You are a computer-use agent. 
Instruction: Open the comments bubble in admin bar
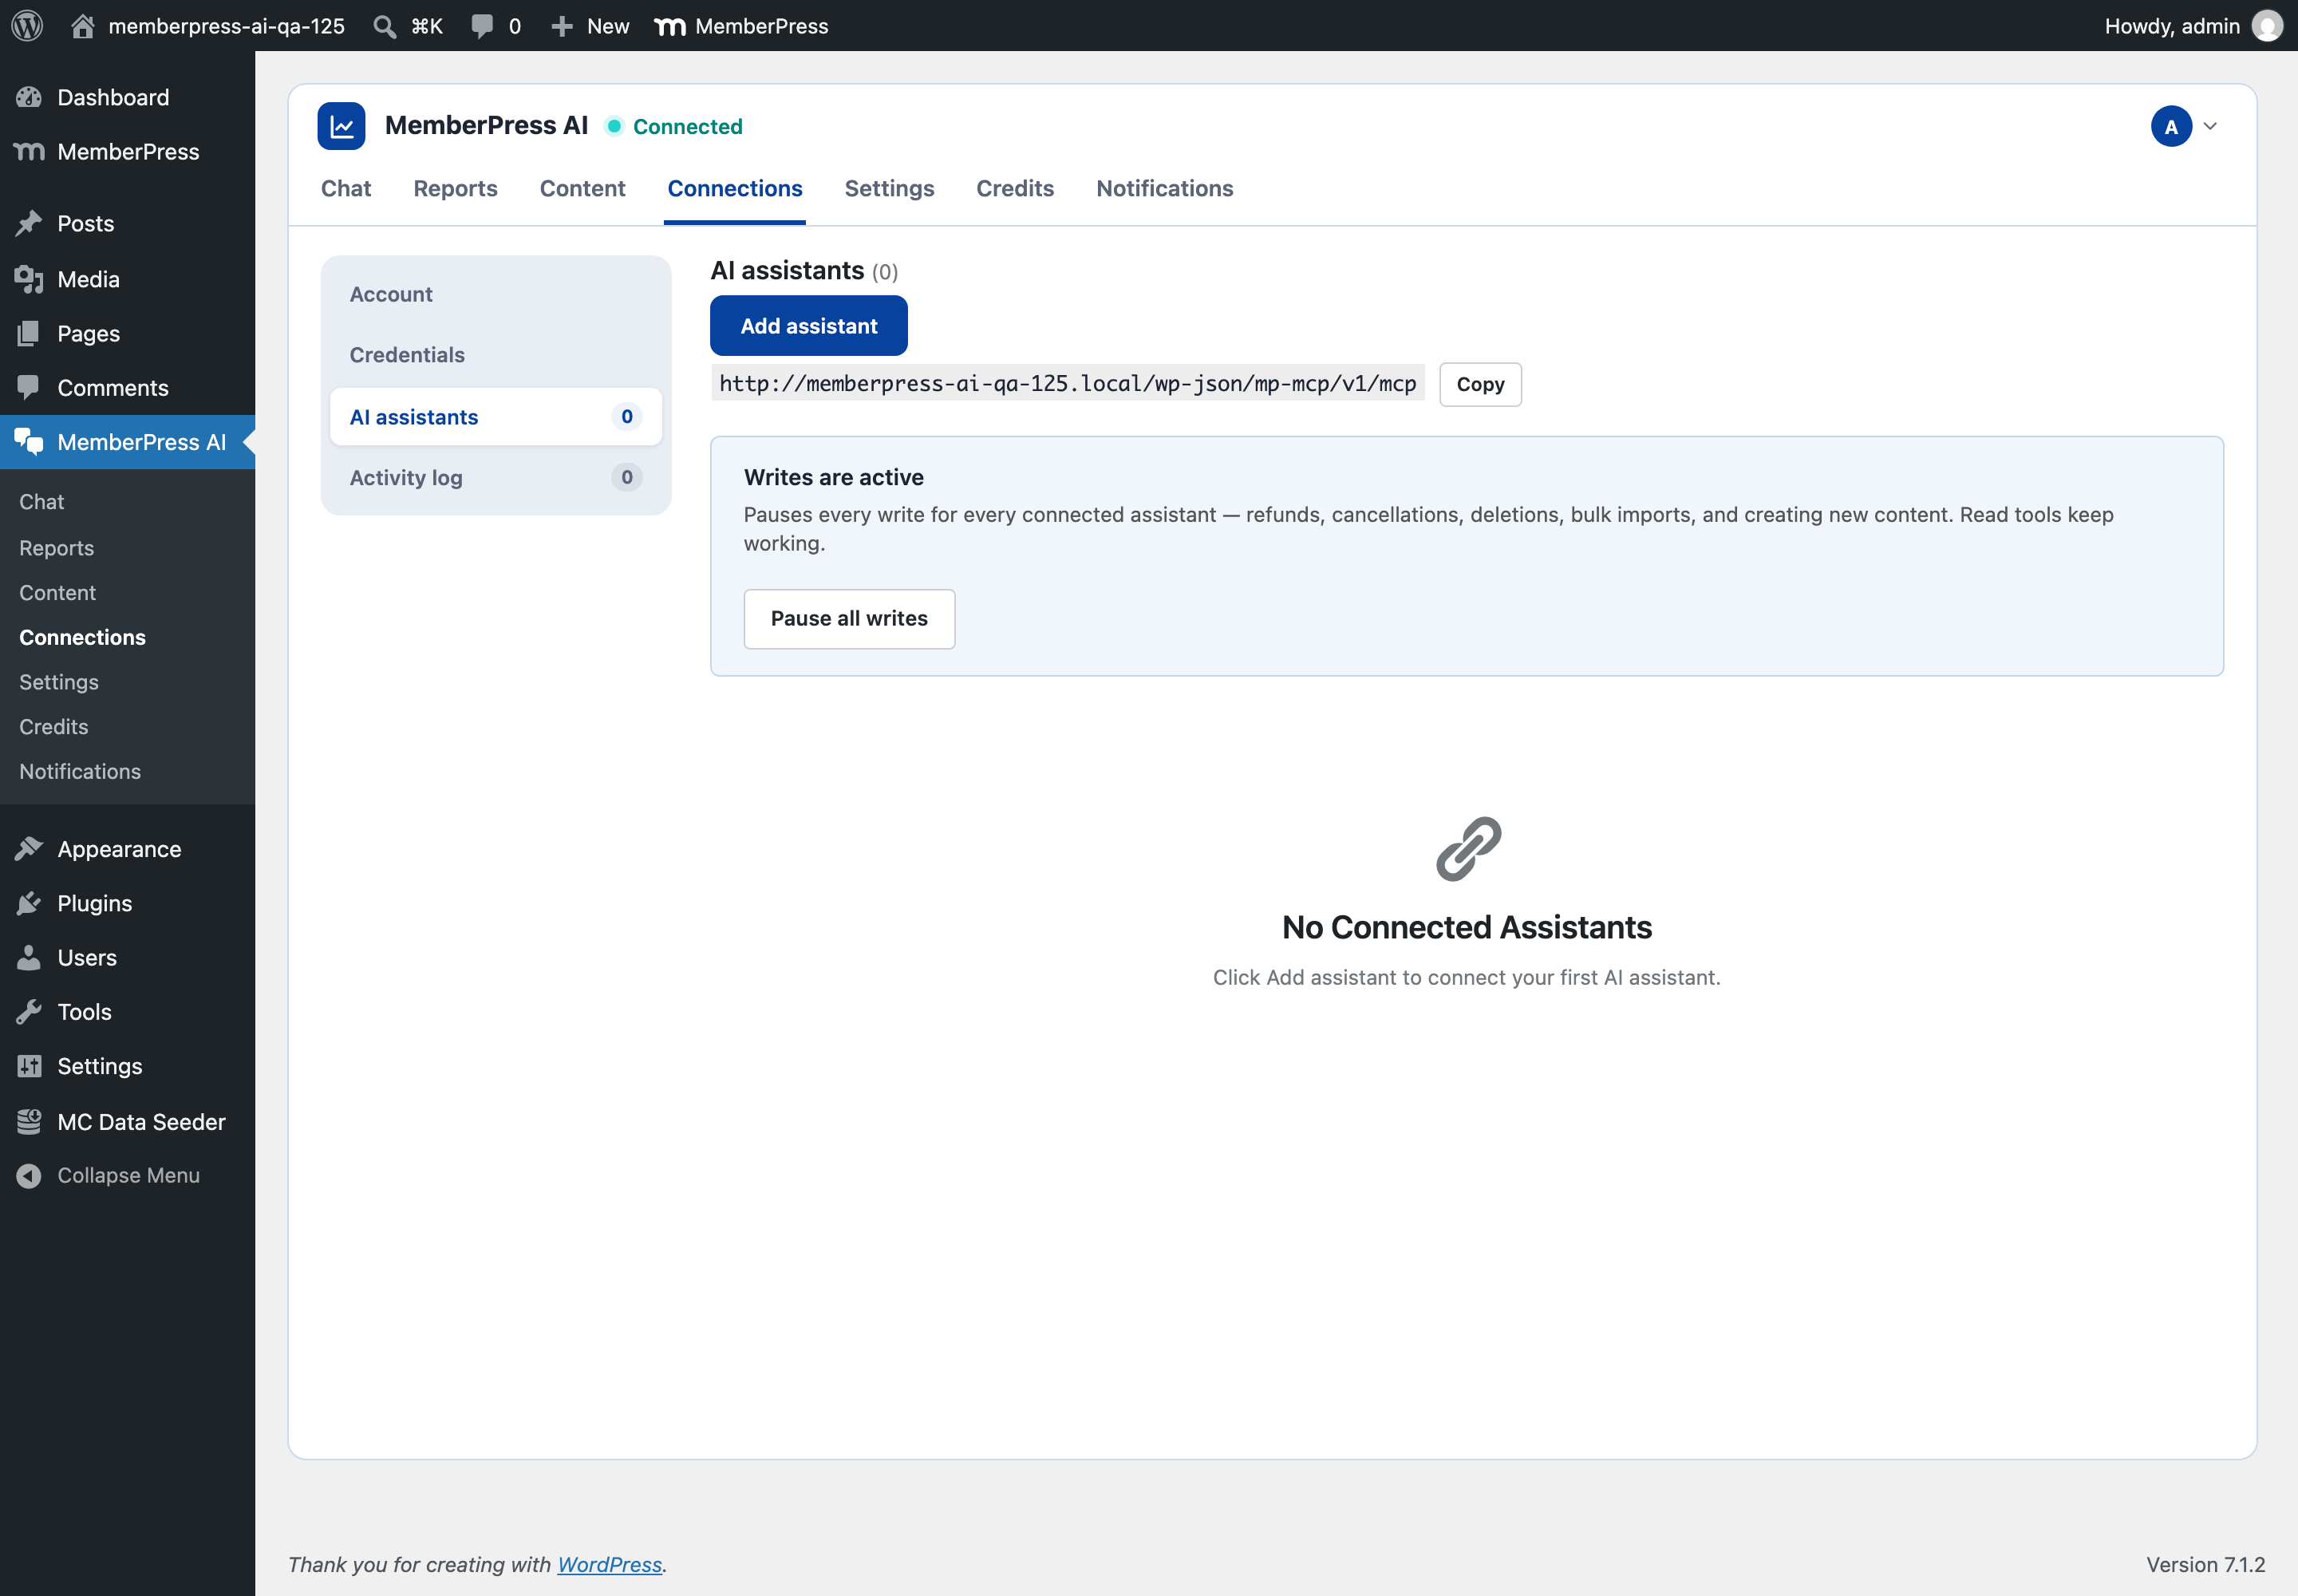[482, 26]
